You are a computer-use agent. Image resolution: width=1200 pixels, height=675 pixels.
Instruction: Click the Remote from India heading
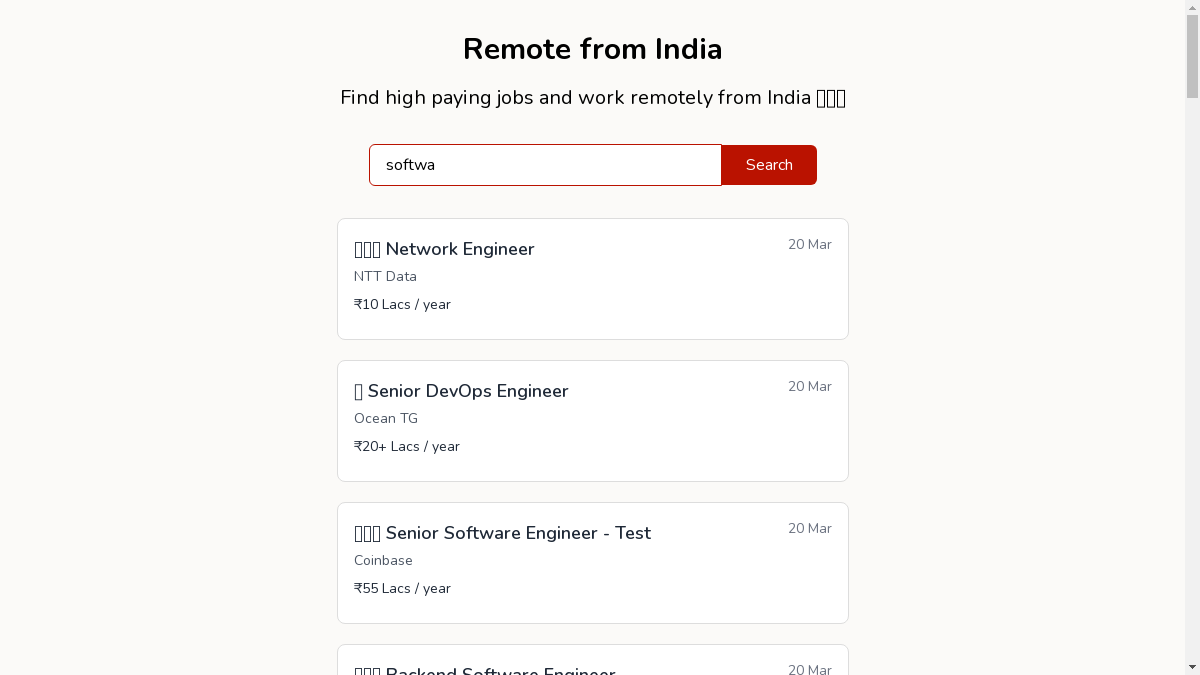tap(592, 49)
